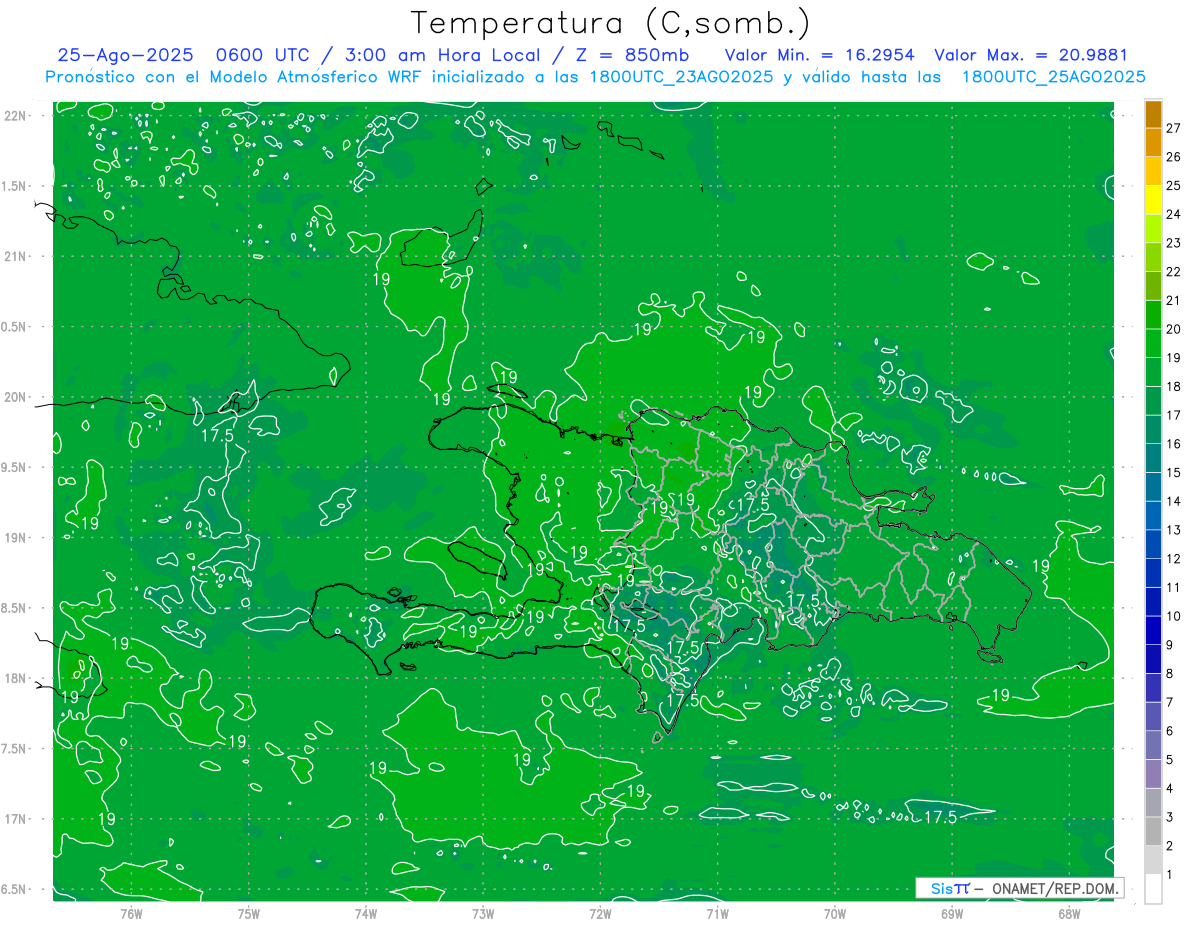Screen dimensions: 1200x927
Task: Click the color scale label "26"
Action: click(x=1173, y=157)
